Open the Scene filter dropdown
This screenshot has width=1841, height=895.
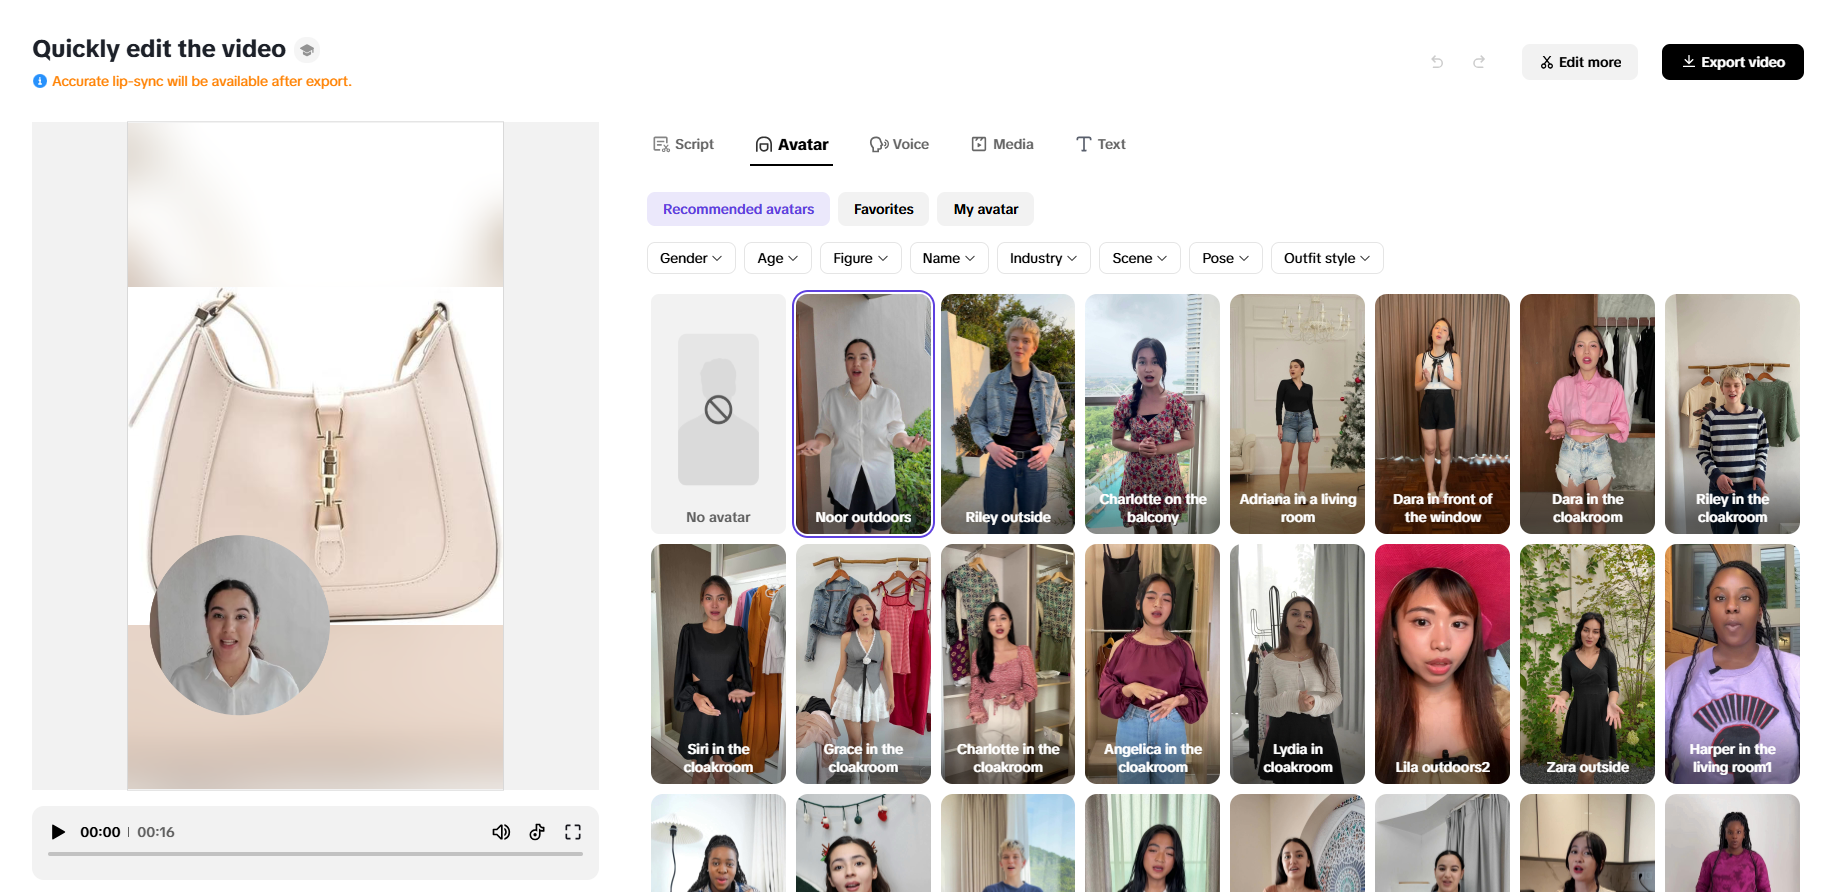1140,258
